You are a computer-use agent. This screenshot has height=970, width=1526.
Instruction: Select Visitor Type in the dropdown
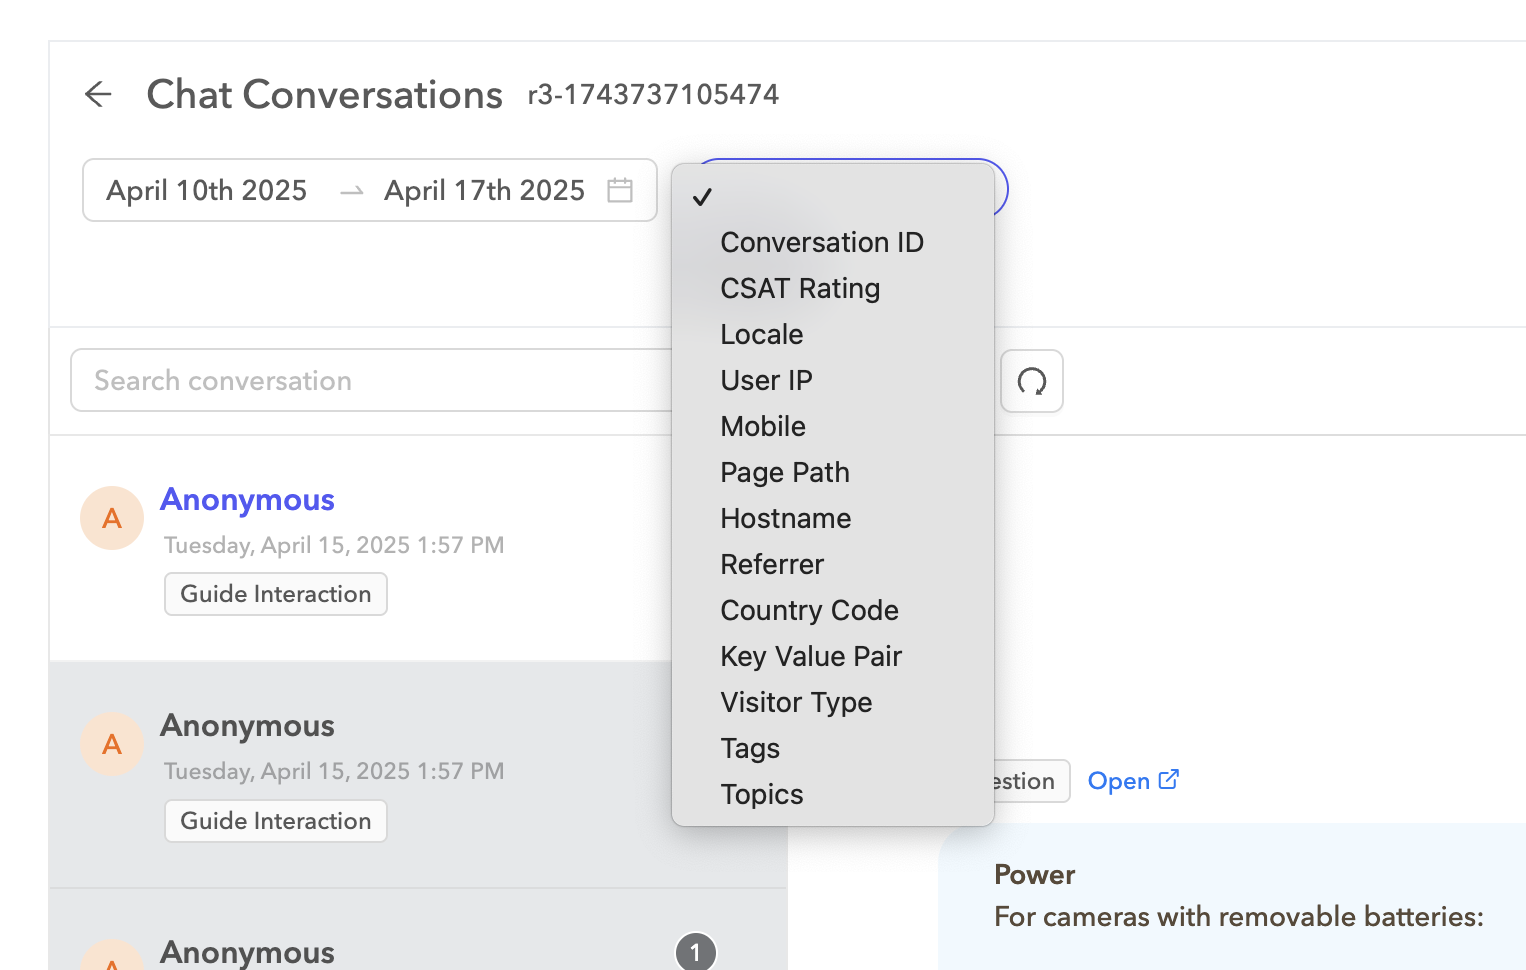[x=796, y=702]
